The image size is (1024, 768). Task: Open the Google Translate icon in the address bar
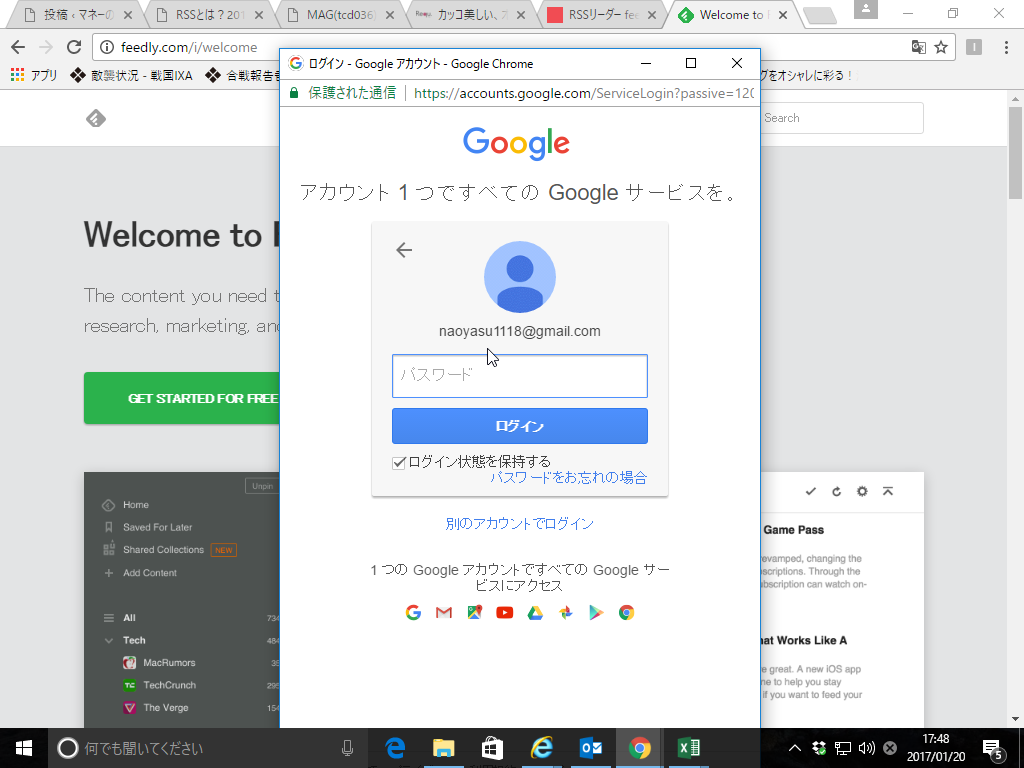(x=918, y=47)
